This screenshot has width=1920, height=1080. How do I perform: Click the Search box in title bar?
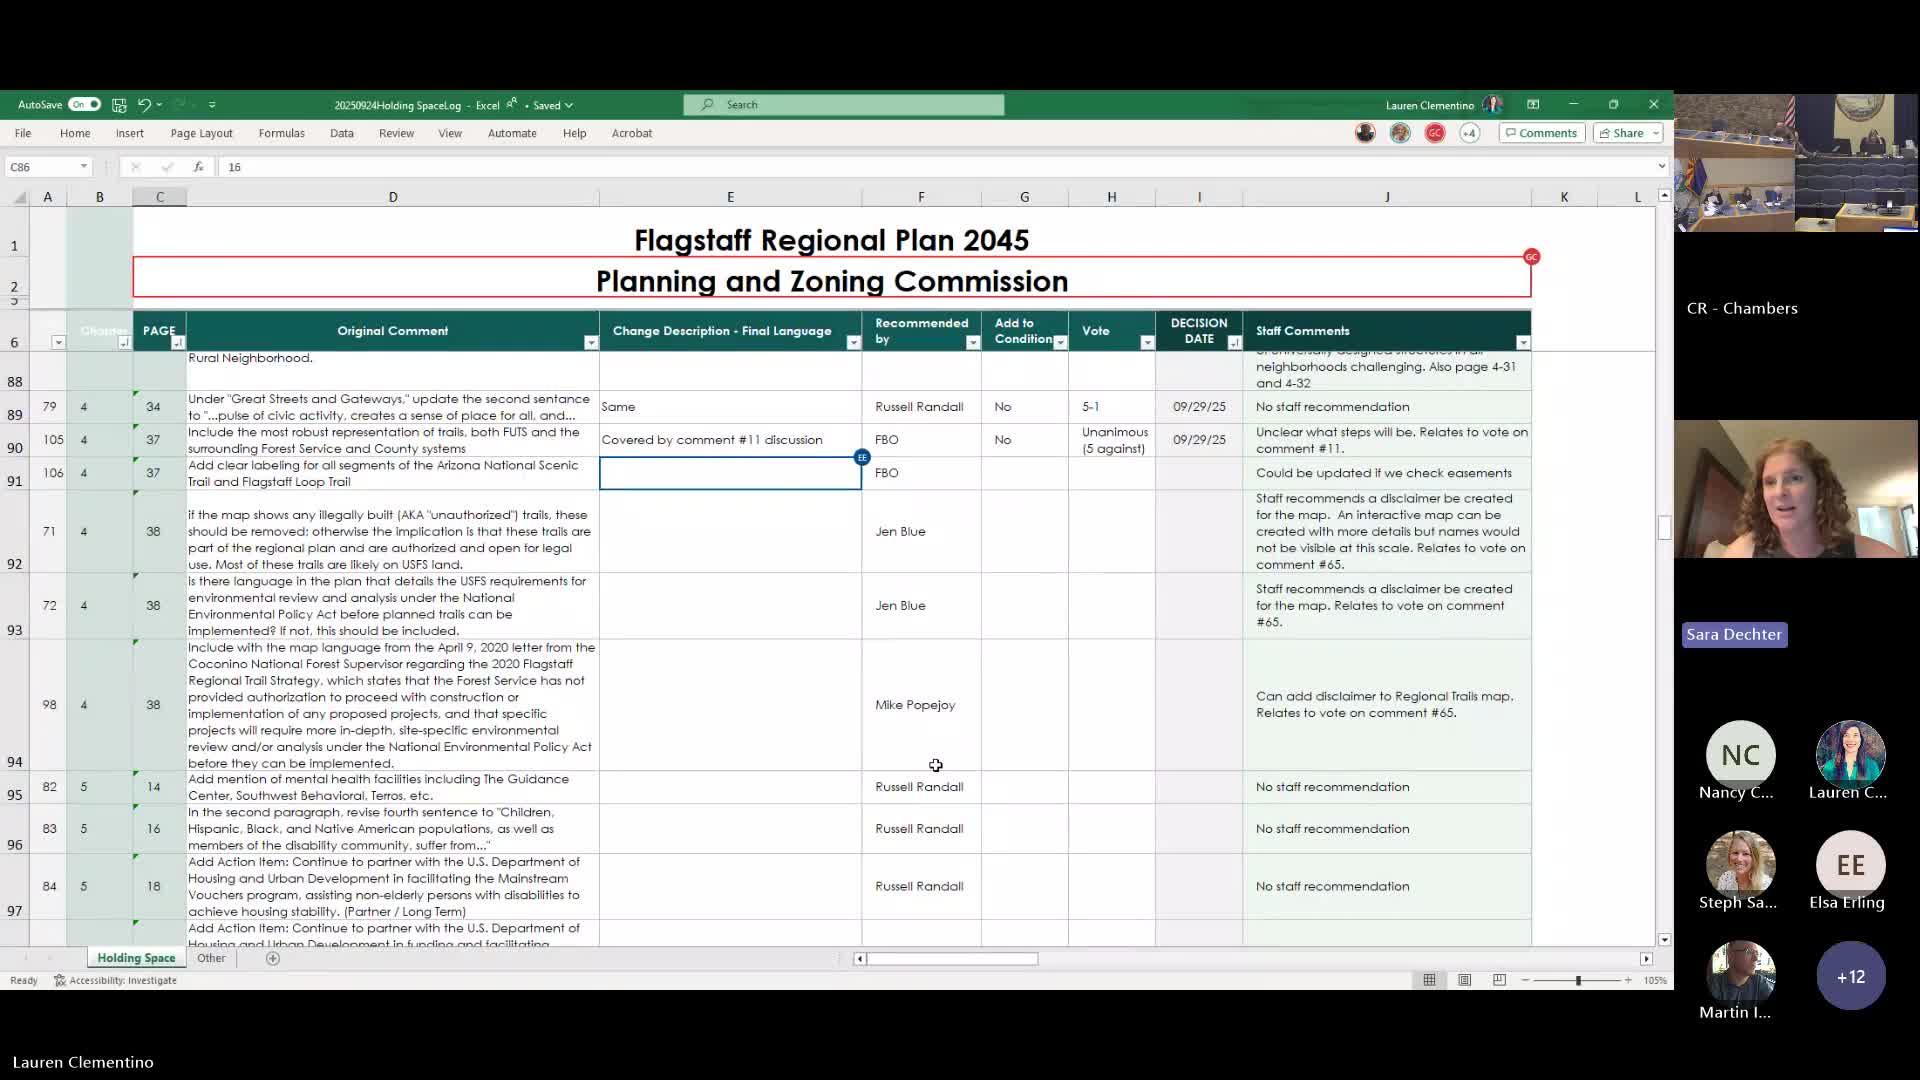pos(843,105)
